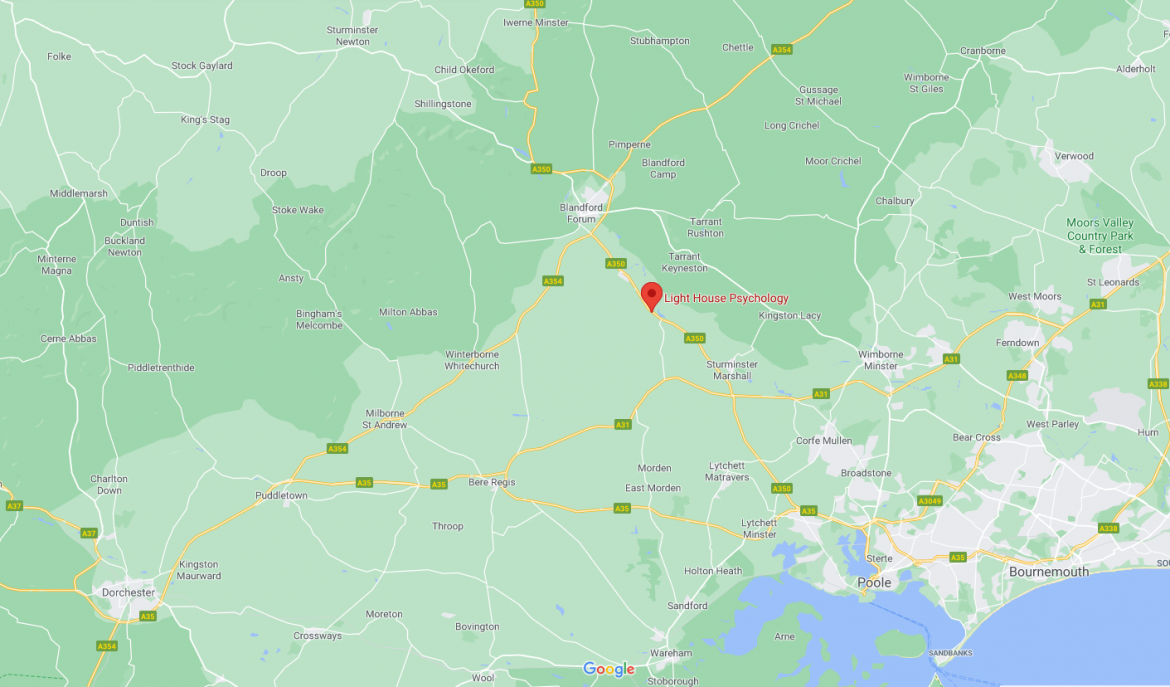Image resolution: width=1170 pixels, height=687 pixels.
Task: Click the Sturminster Newton label
Action: pos(352,36)
